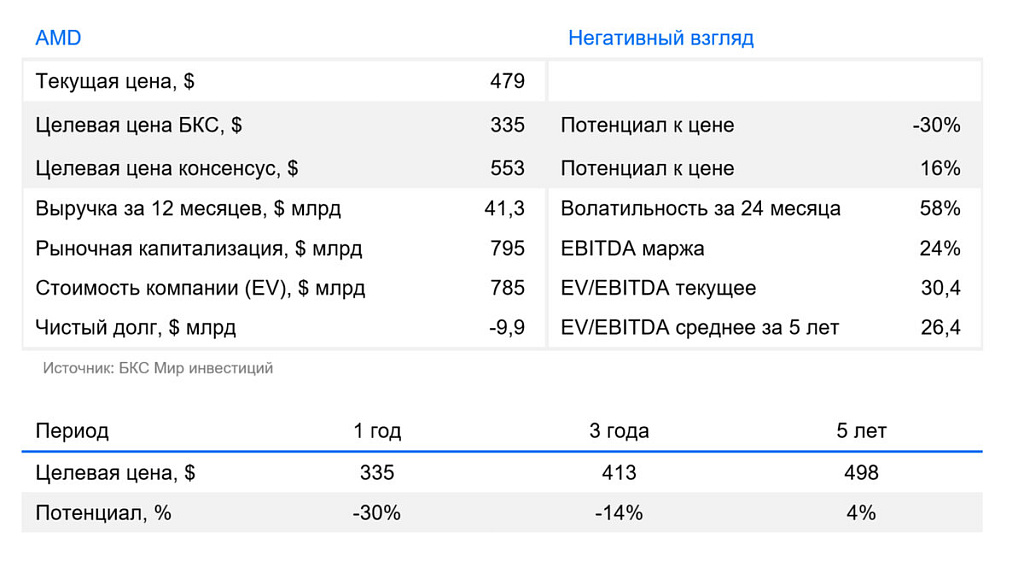Select the 3 года column header
The height and width of the screenshot is (579, 1024).
pyautogui.click(x=619, y=431)
